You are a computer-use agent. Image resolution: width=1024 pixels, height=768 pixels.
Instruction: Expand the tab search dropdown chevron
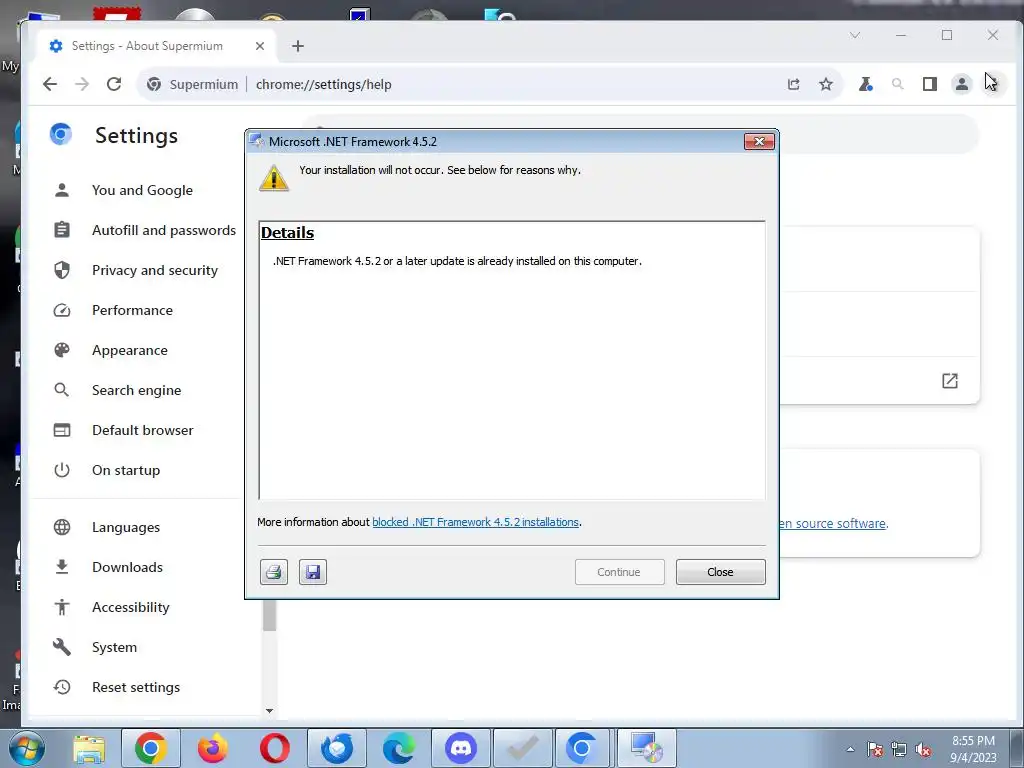coord(855,35)
